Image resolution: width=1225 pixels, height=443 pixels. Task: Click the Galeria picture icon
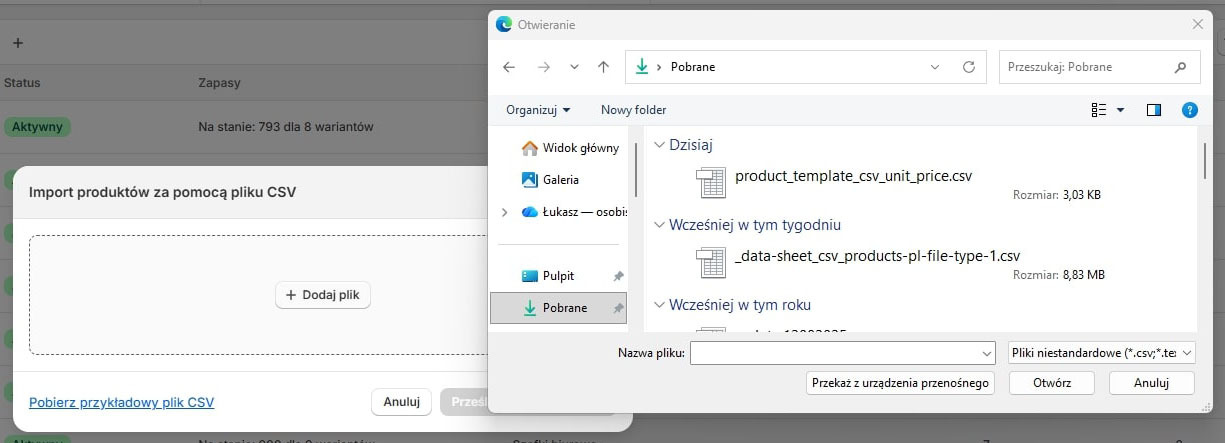pyautogui.click(x=530, y=180)
